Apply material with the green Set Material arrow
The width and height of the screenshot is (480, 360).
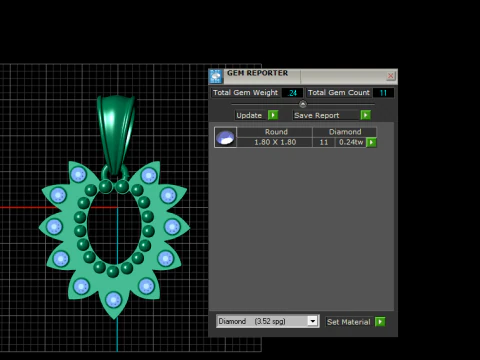click(380, 322)
